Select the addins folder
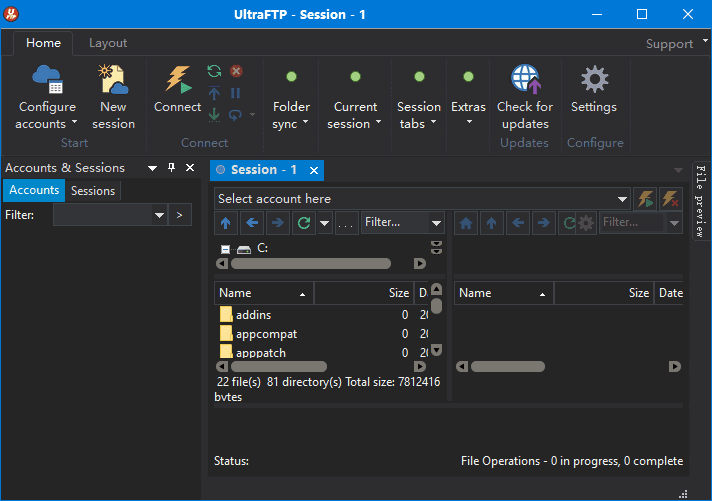712x501 pixels. pos(253,315)
